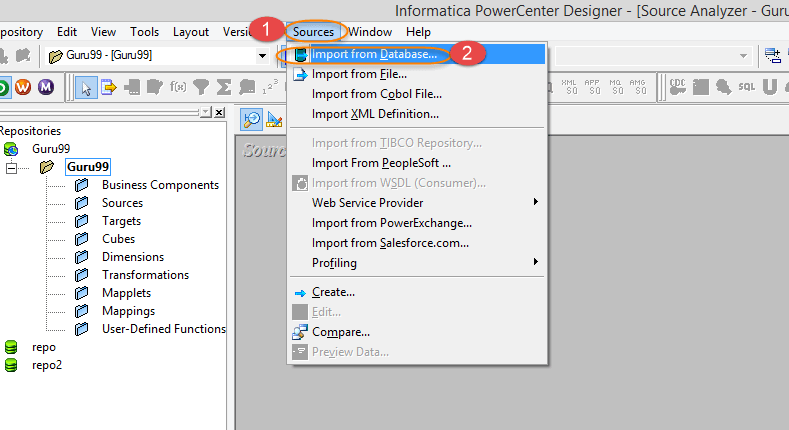Click the repo2 repository database icon
Image resolution: width=789 pixels, height=430 pixels.
pos(11,365)
